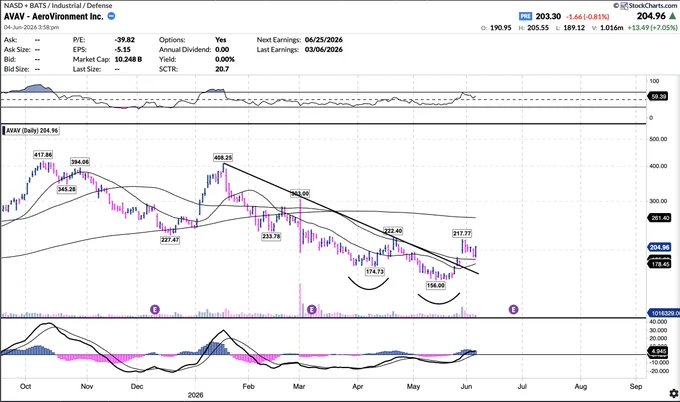Click the +13.49 (+7.05%) daily change

pyautogui.click(x=652, y=27)
